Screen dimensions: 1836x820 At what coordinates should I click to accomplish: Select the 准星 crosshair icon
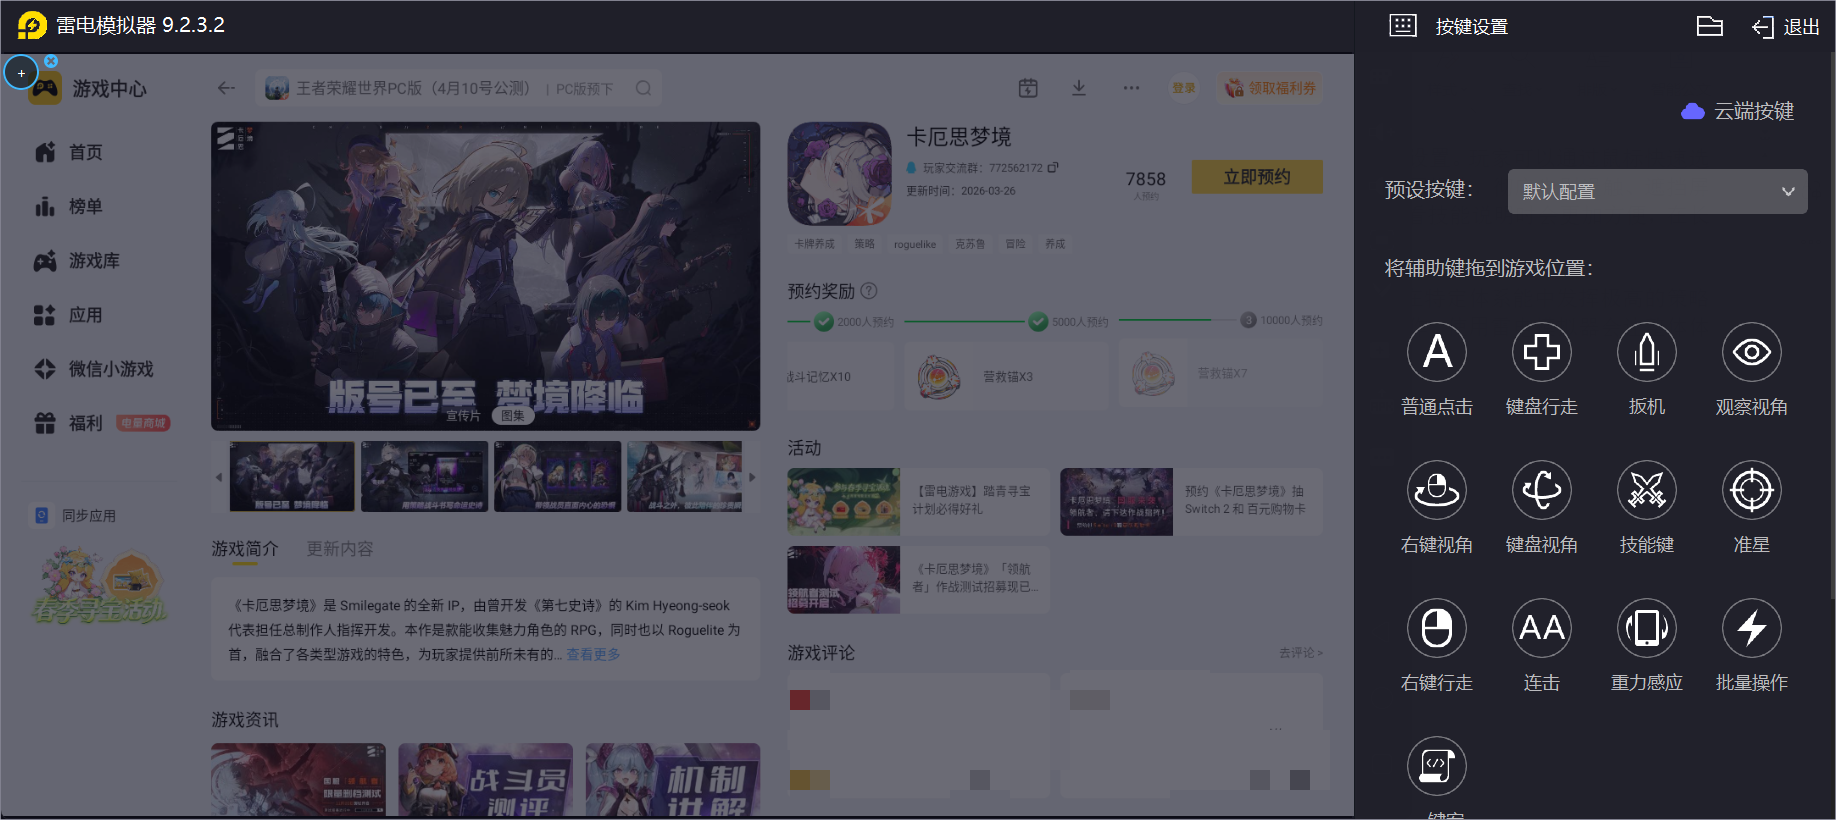1752,490
